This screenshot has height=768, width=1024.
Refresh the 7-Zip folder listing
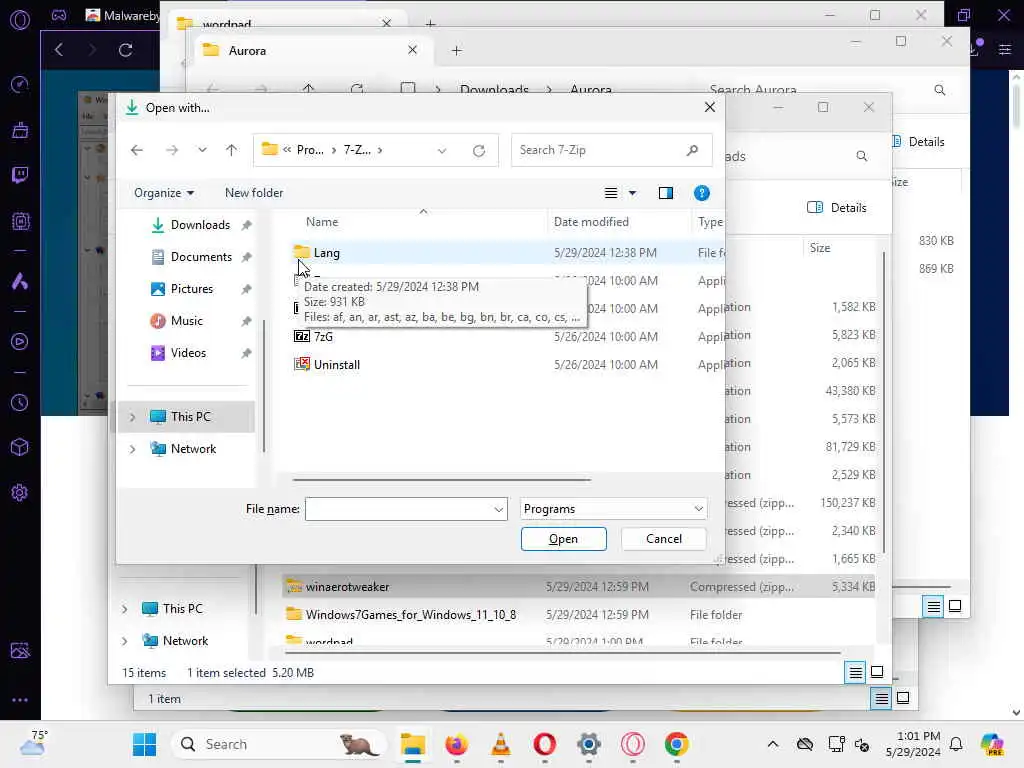point(479,151)
